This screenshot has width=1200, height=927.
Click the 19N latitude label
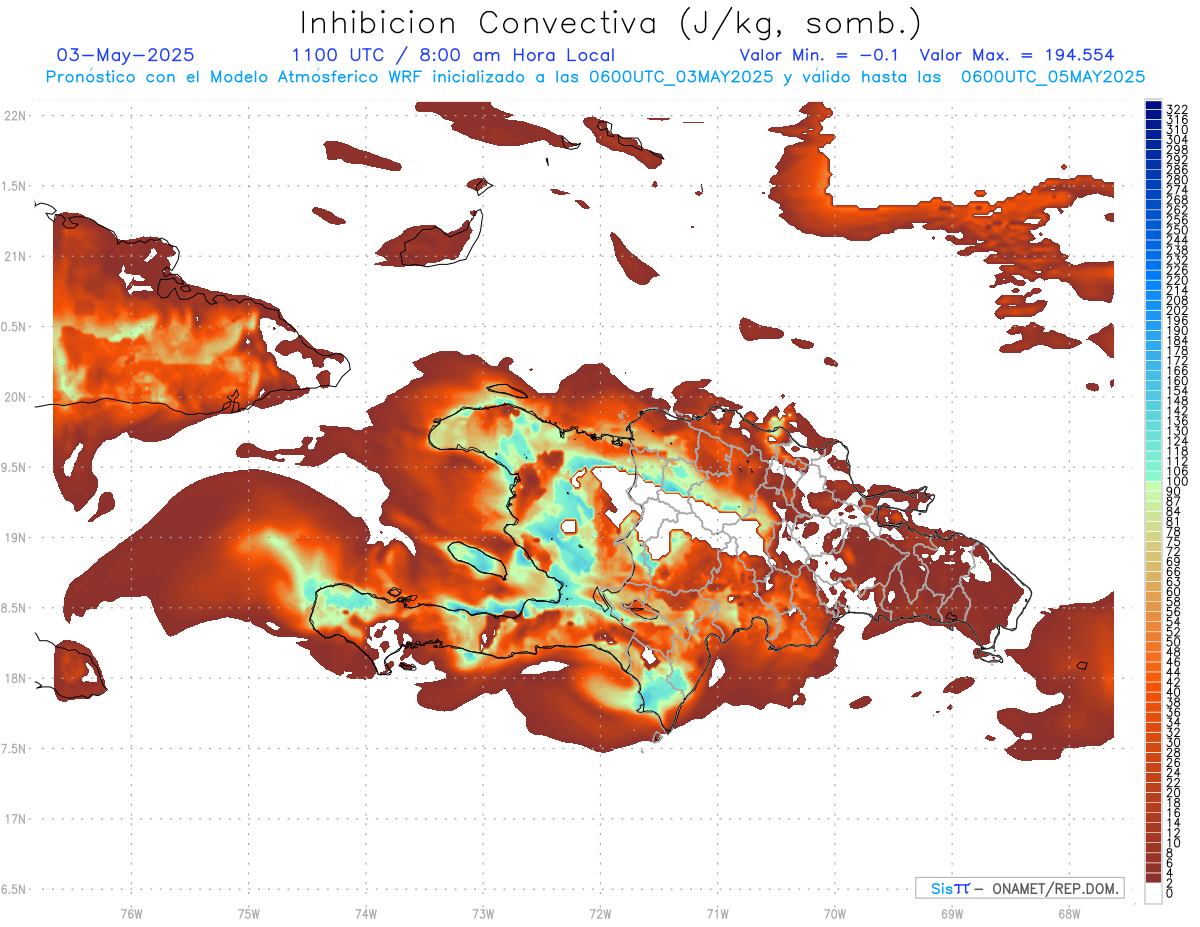tap(16, 537)
